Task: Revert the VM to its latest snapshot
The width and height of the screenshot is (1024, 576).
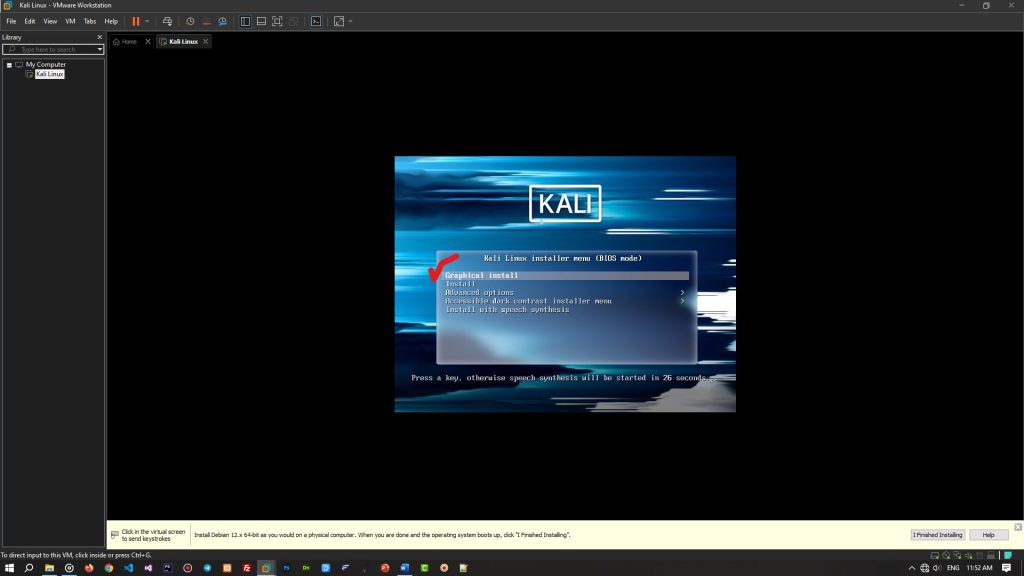Action: click(206, 21)
